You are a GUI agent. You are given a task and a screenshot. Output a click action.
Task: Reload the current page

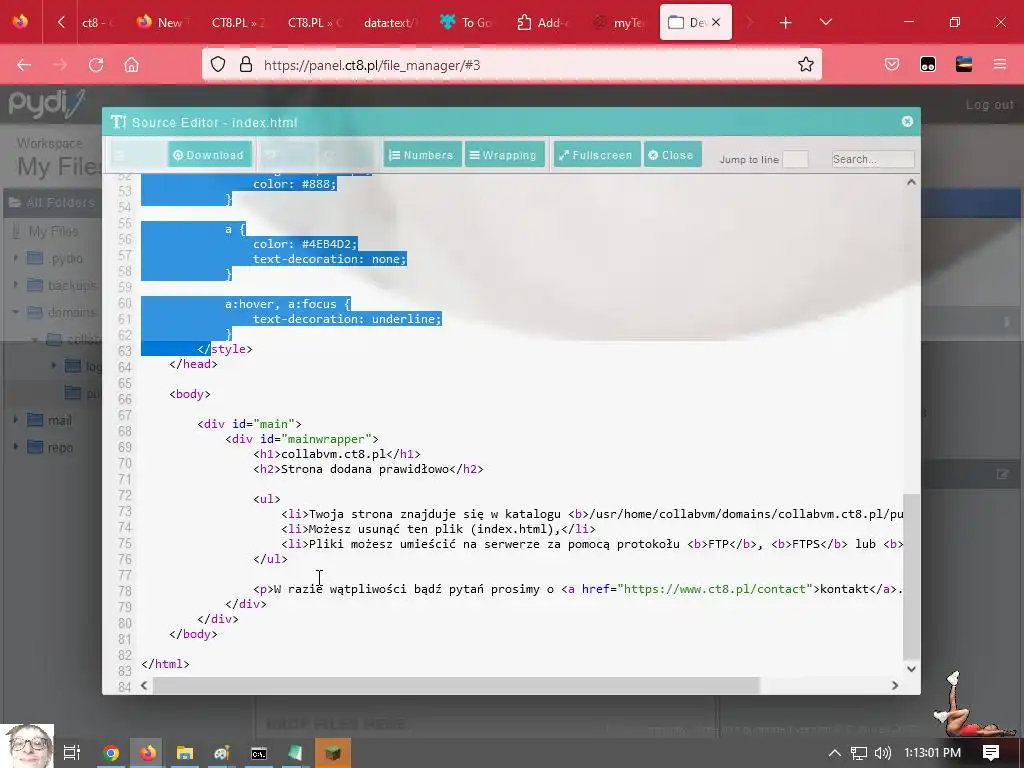(96, 65)
